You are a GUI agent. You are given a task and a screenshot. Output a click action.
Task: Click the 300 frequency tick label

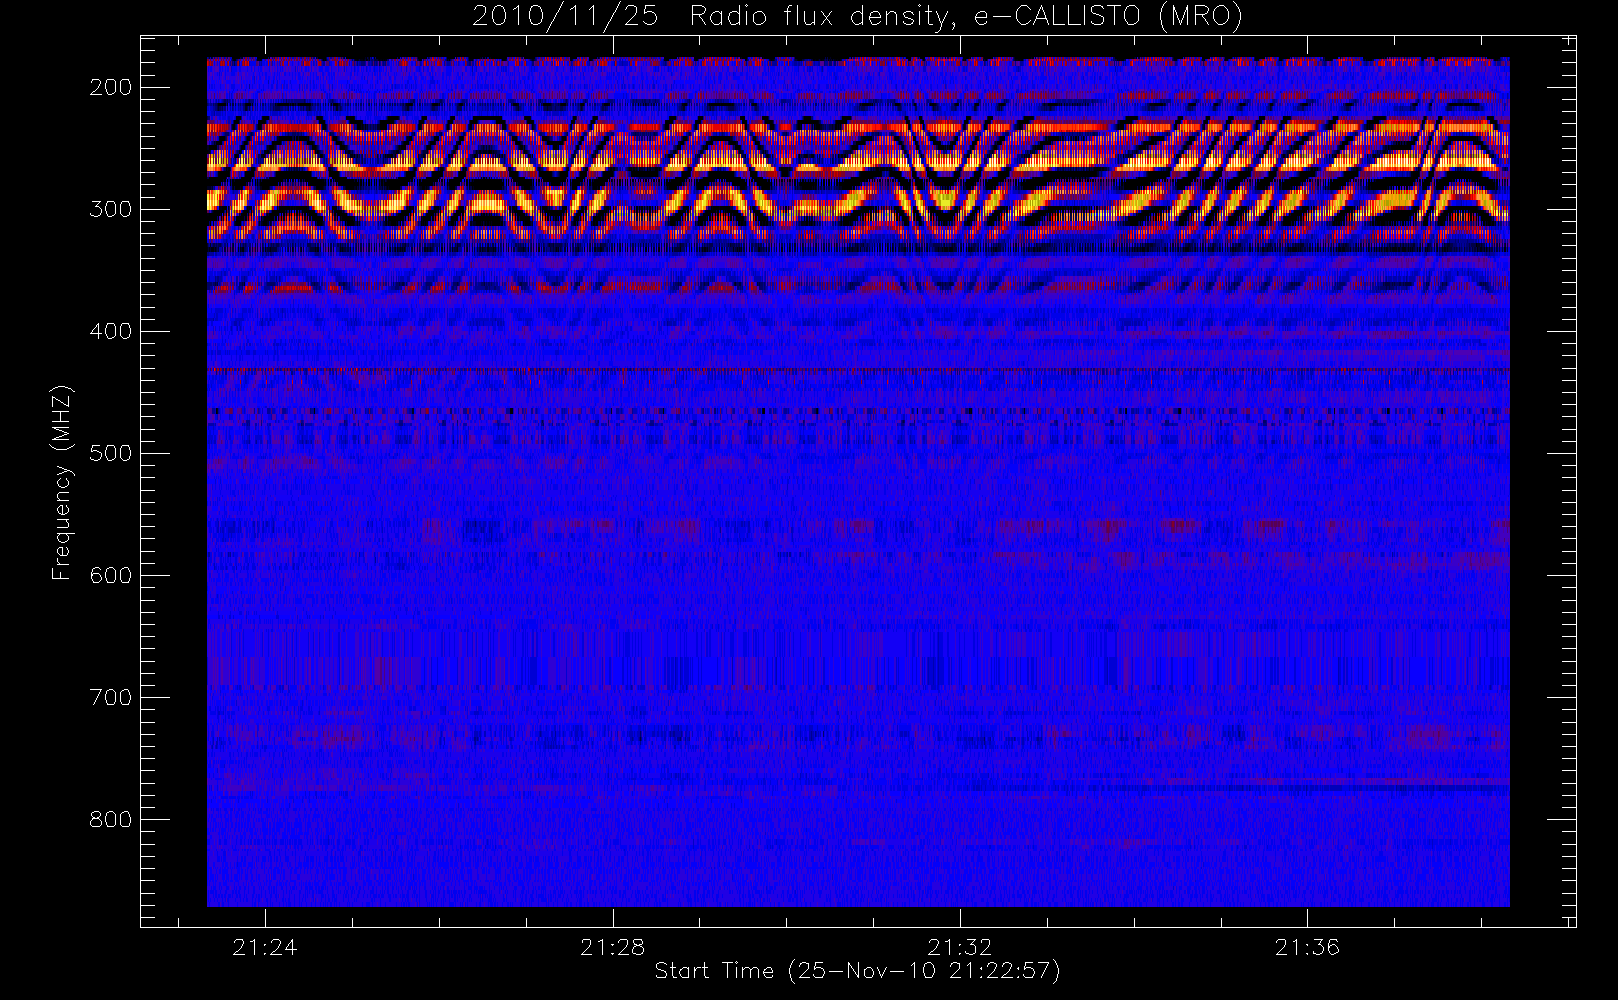(x=110, y=209)
